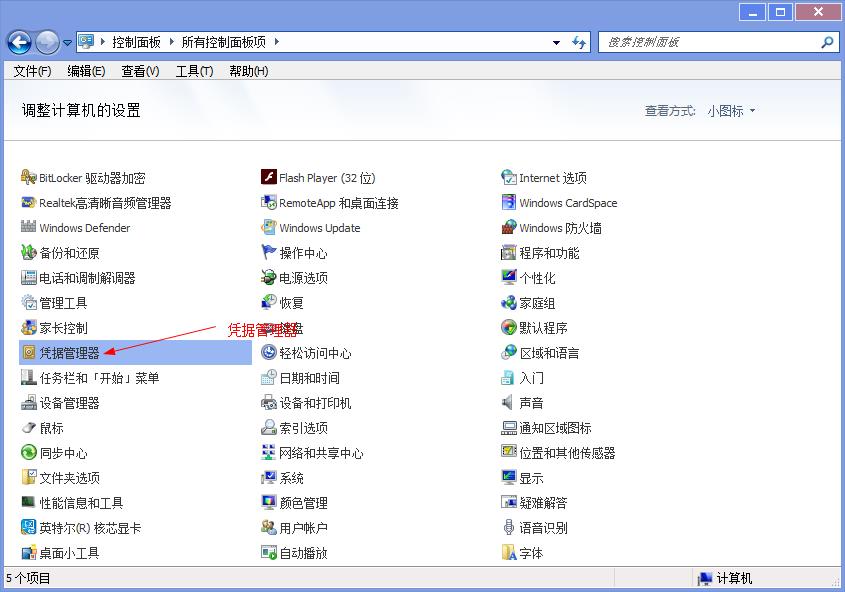
Task: Open 轻松访问中心 icon
Action: point(268,353)
